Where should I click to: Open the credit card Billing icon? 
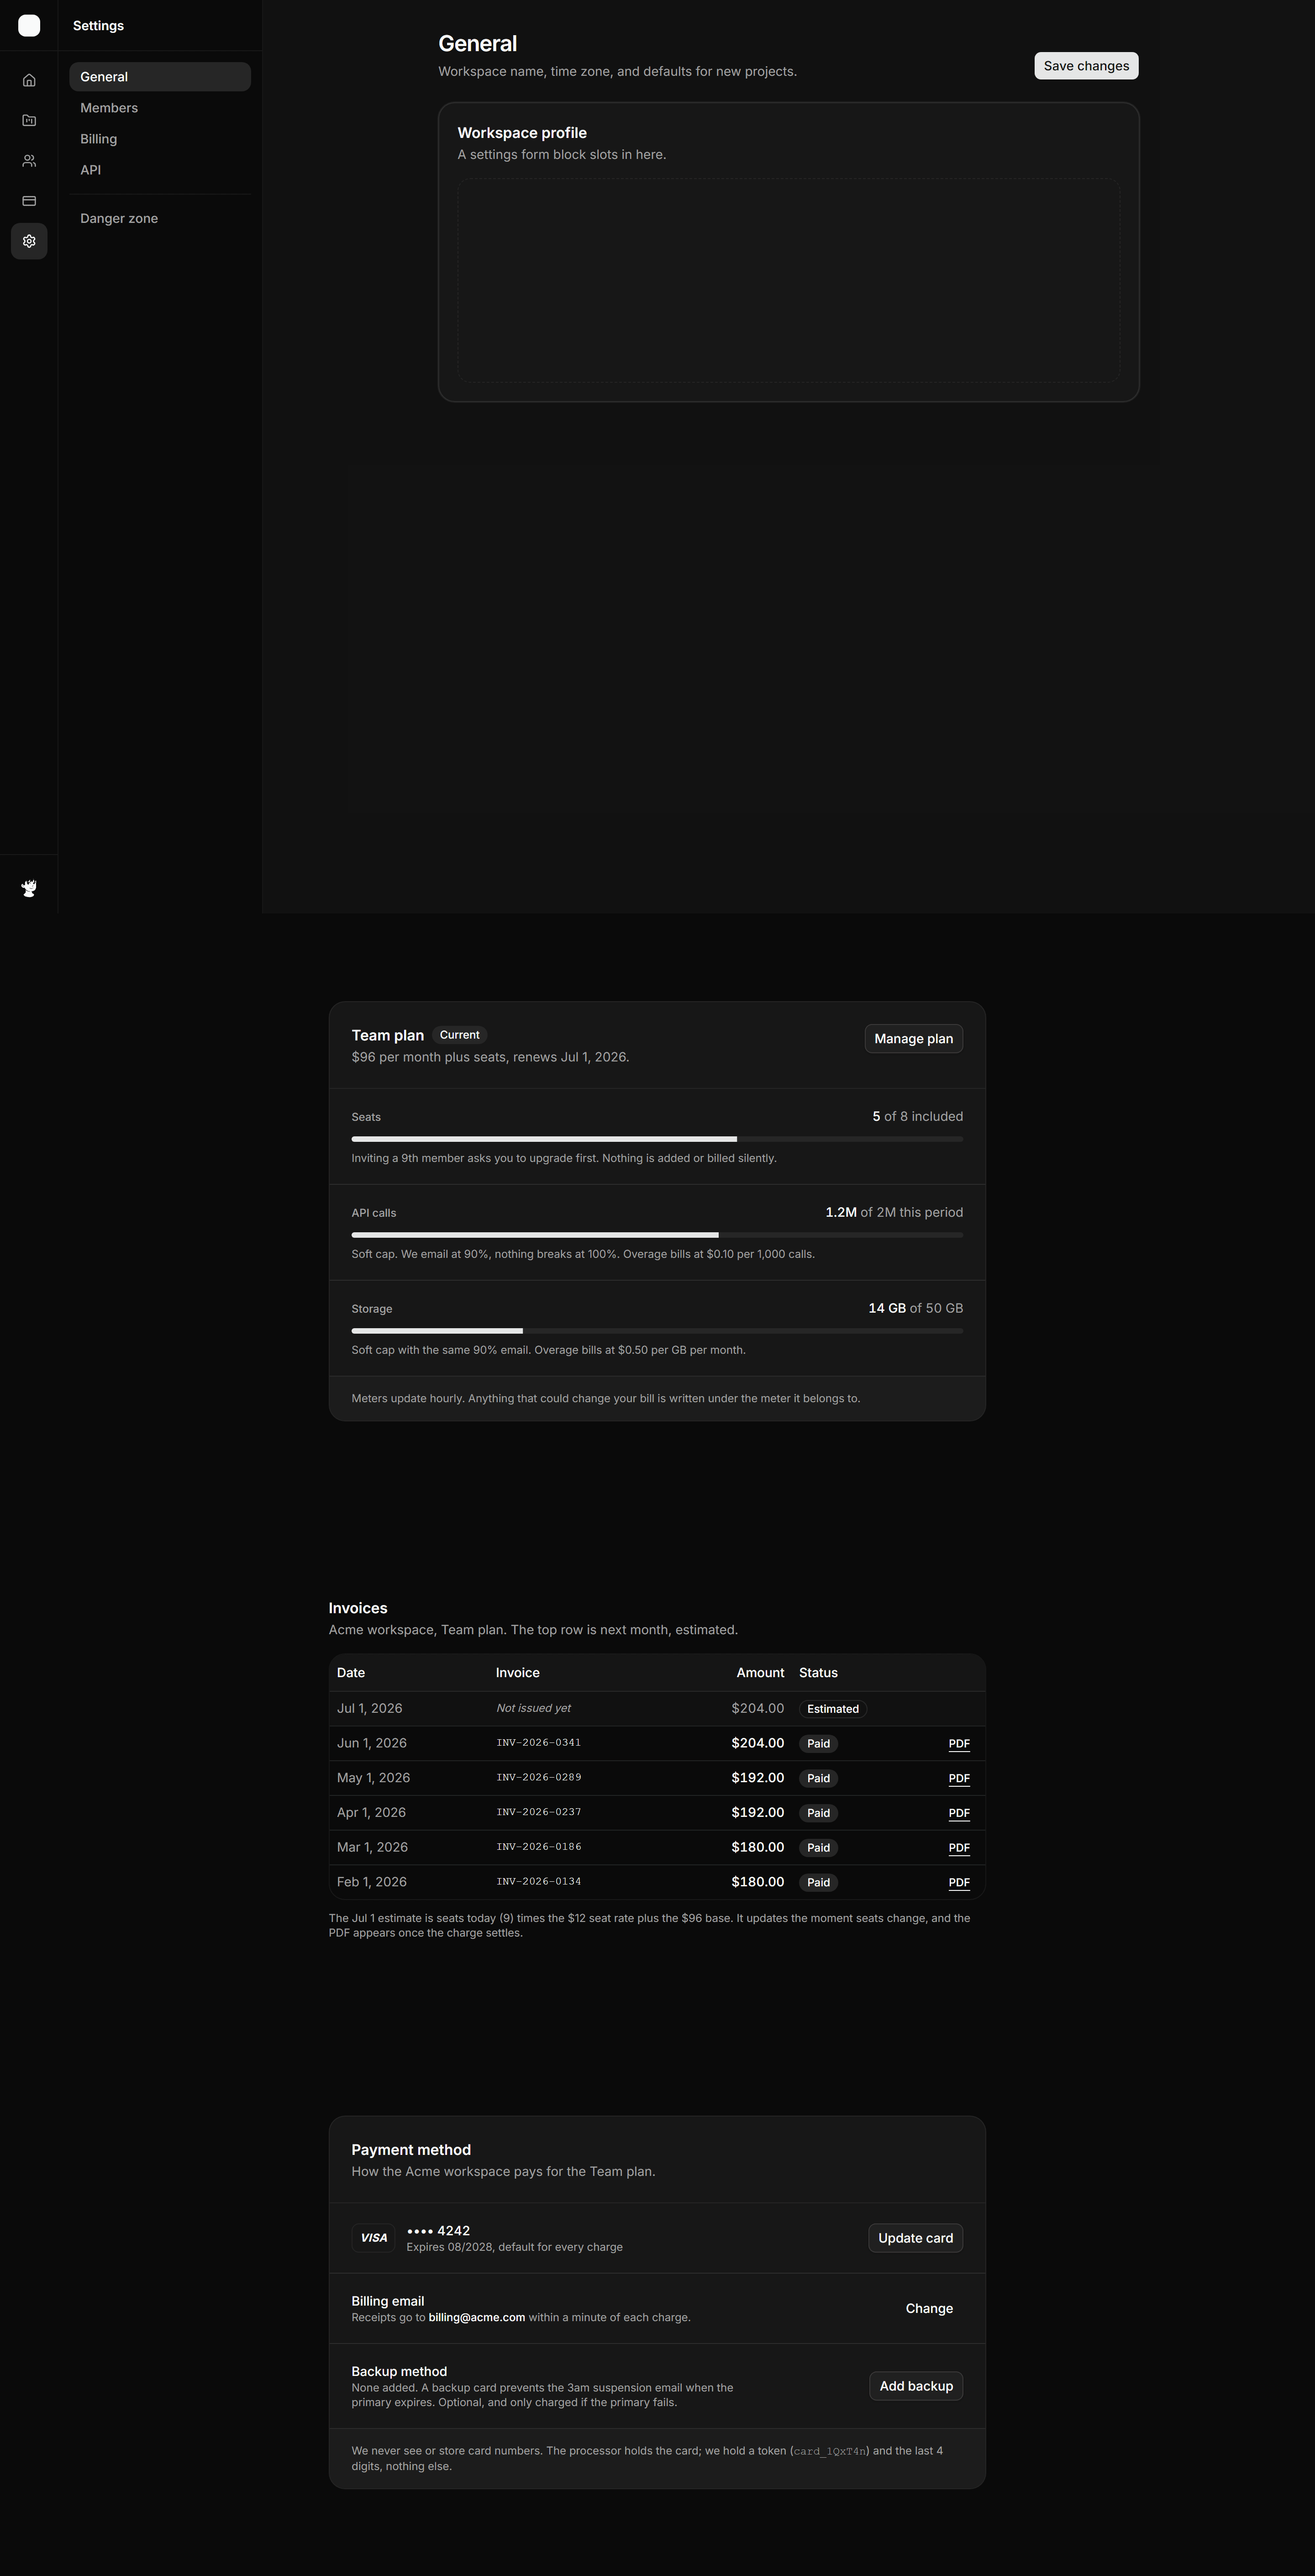click(x=29, y=201)
